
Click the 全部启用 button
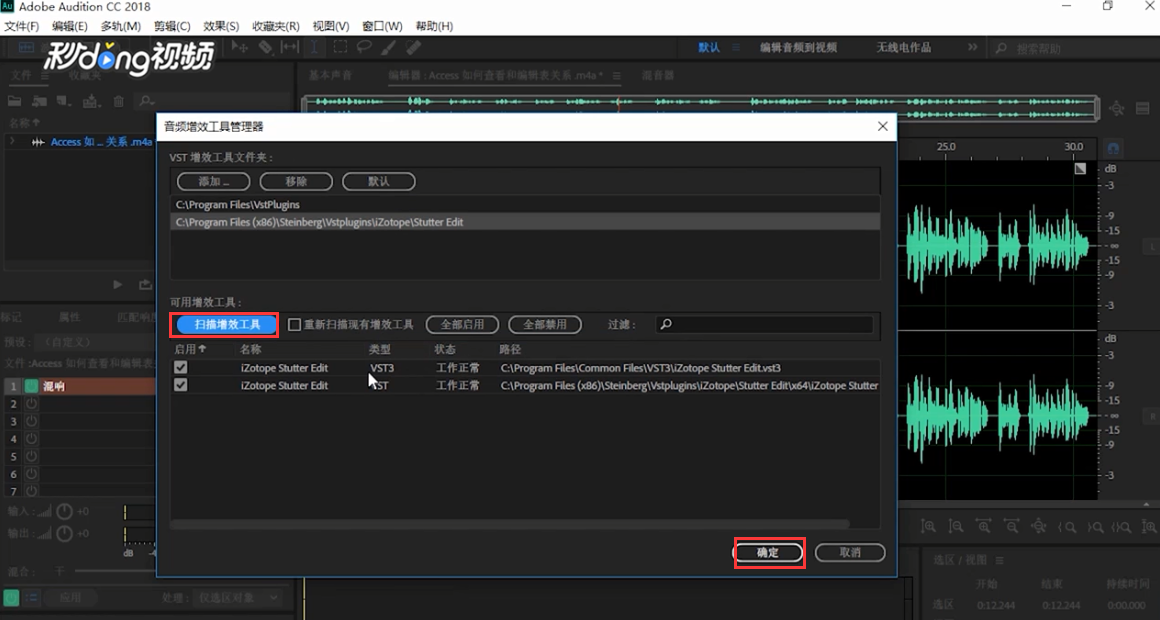point(462,325)
